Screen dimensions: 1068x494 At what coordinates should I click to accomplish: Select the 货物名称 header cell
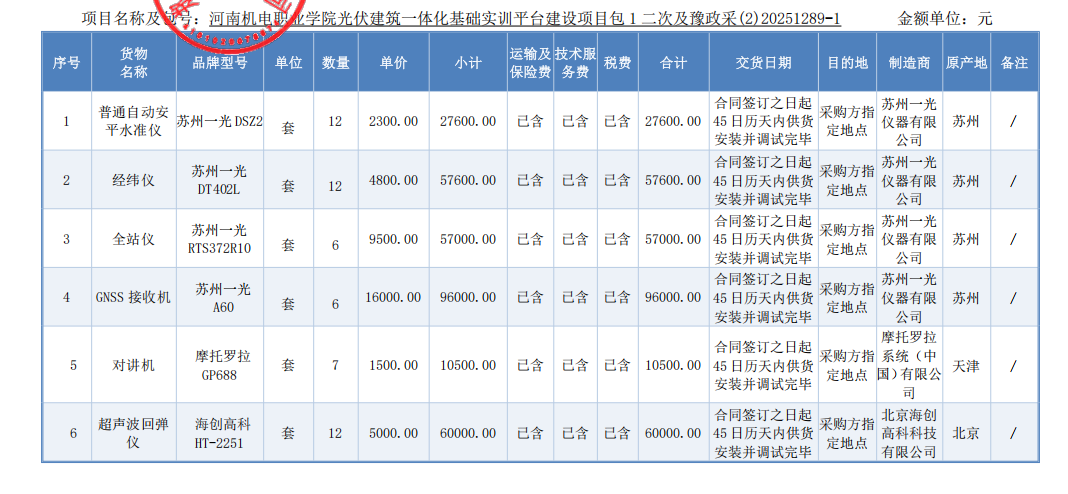133,62
